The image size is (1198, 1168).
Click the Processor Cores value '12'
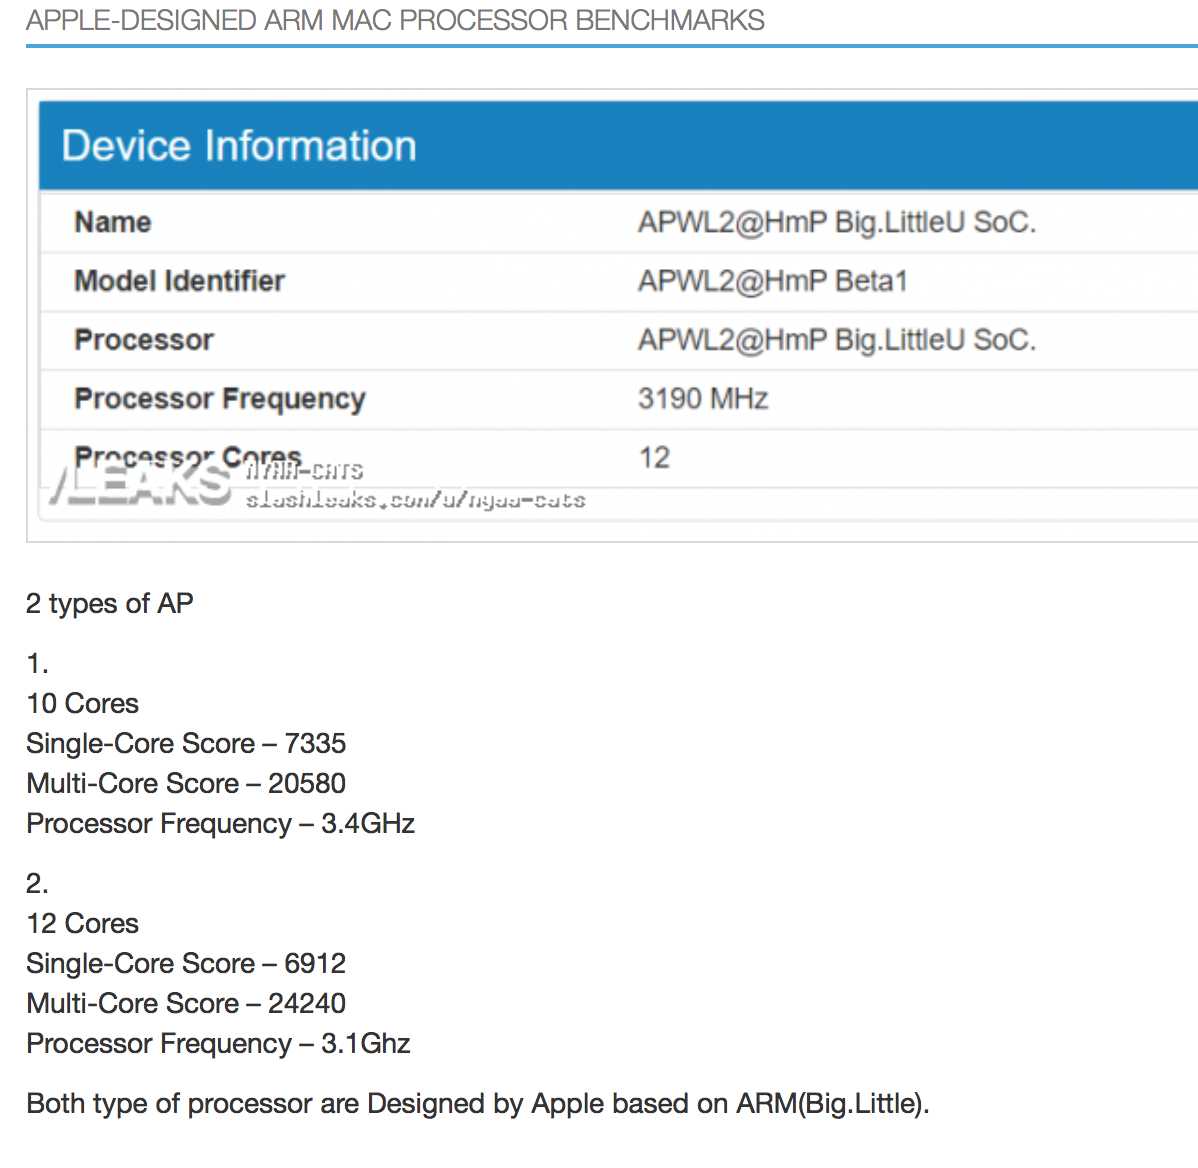point(654,458)
